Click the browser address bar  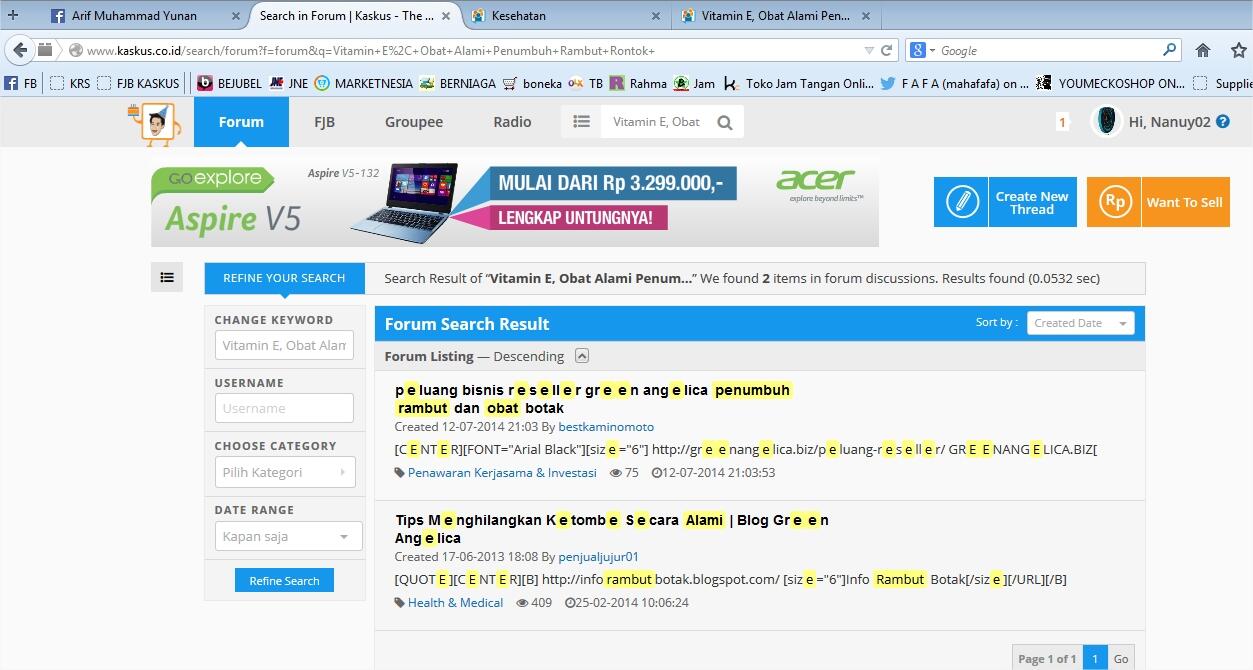point(470,50)
